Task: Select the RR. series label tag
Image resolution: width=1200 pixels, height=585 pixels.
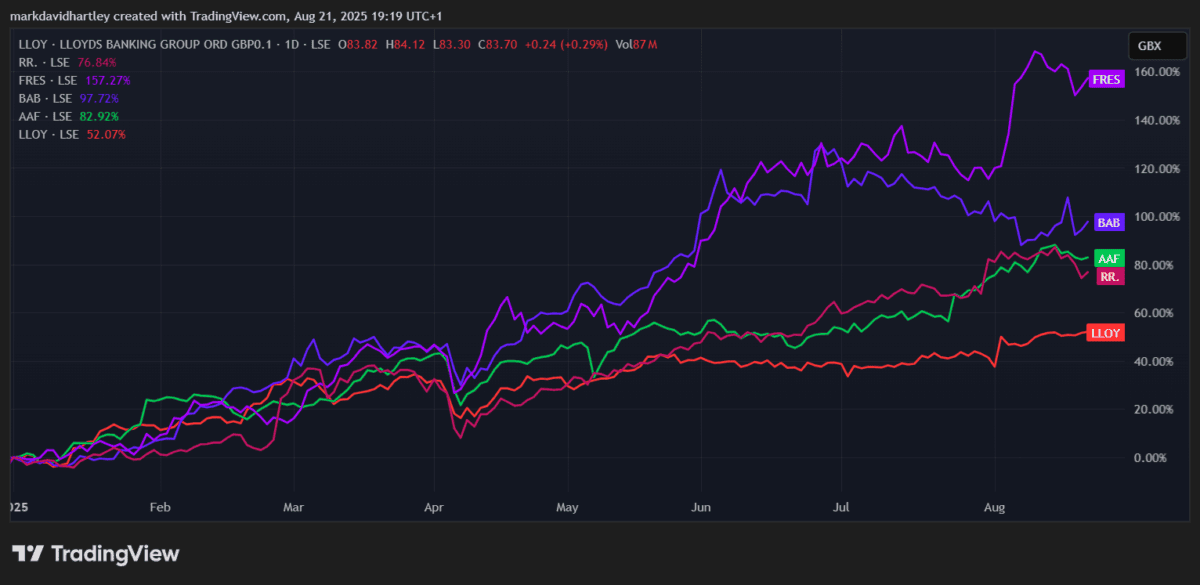Action: 1108,276
